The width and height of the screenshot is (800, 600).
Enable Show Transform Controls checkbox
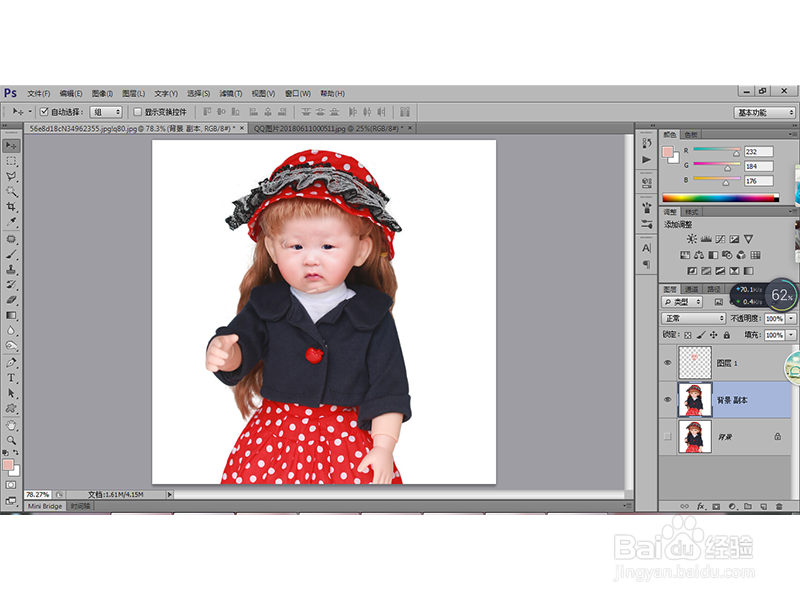(x=137, y=112)
